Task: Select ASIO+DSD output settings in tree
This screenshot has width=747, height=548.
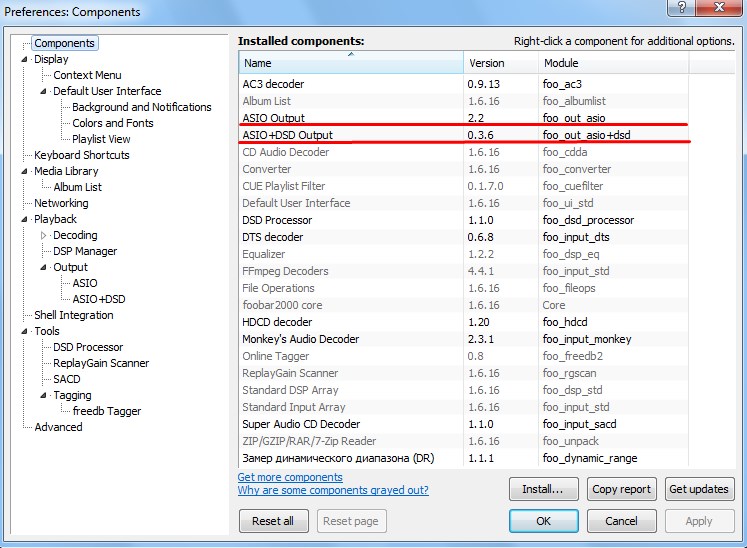Action: 99,299
